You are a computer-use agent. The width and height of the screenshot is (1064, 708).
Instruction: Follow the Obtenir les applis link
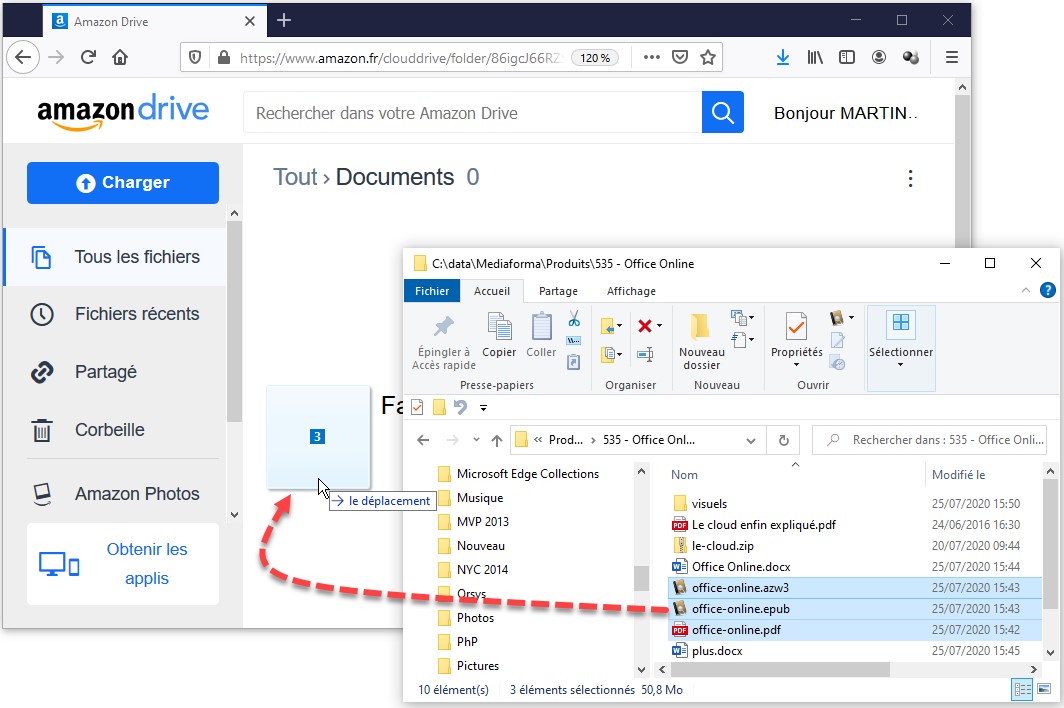pos(147,564)
